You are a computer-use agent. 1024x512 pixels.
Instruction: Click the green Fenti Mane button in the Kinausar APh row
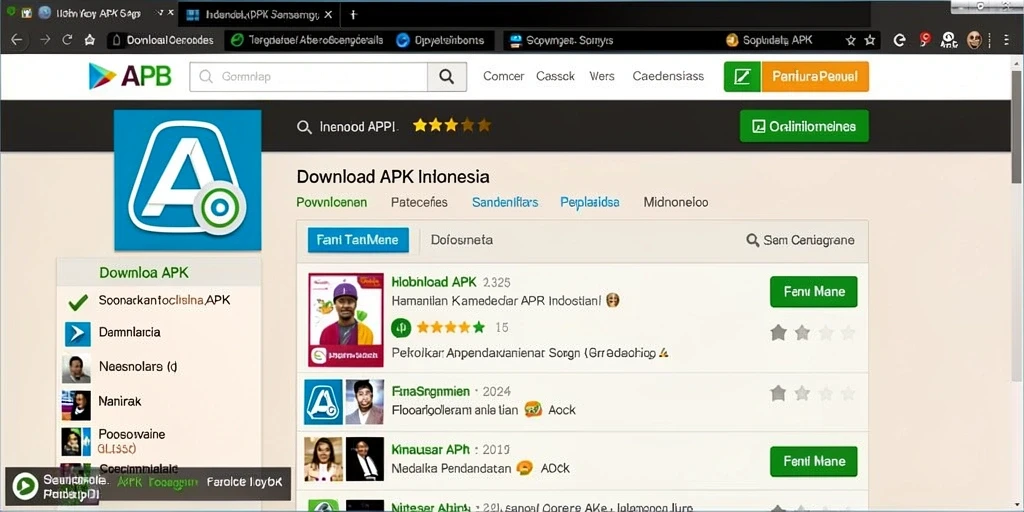tap(814, 461)
